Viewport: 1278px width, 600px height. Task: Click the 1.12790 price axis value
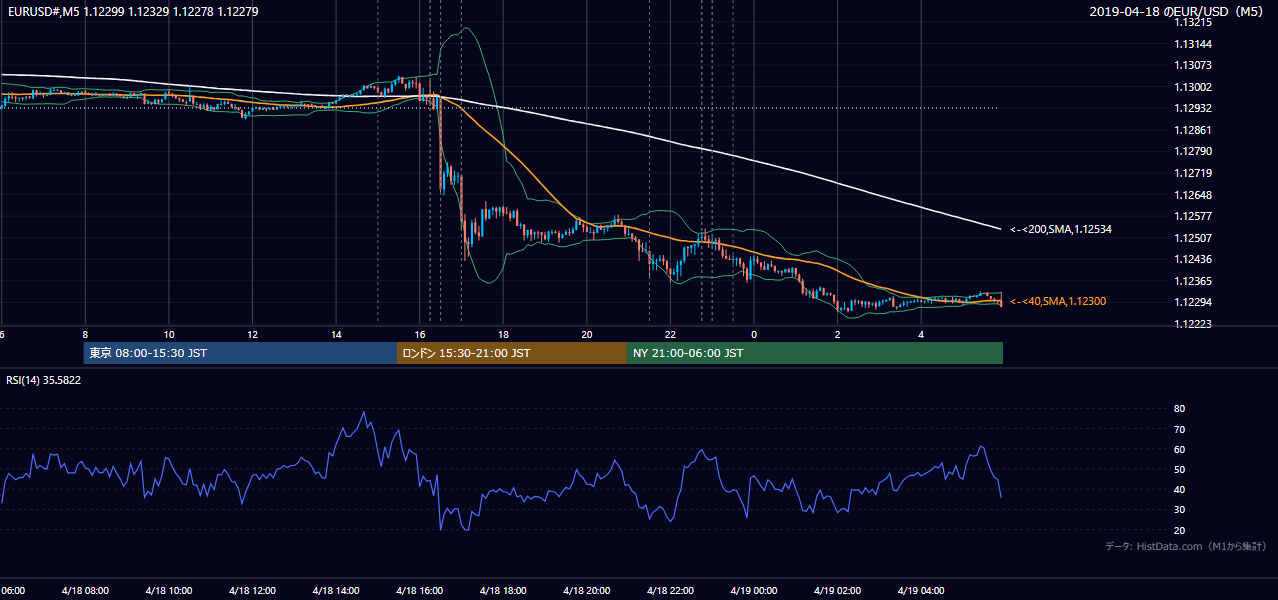pyautogui.click(x=1195, y=151)
